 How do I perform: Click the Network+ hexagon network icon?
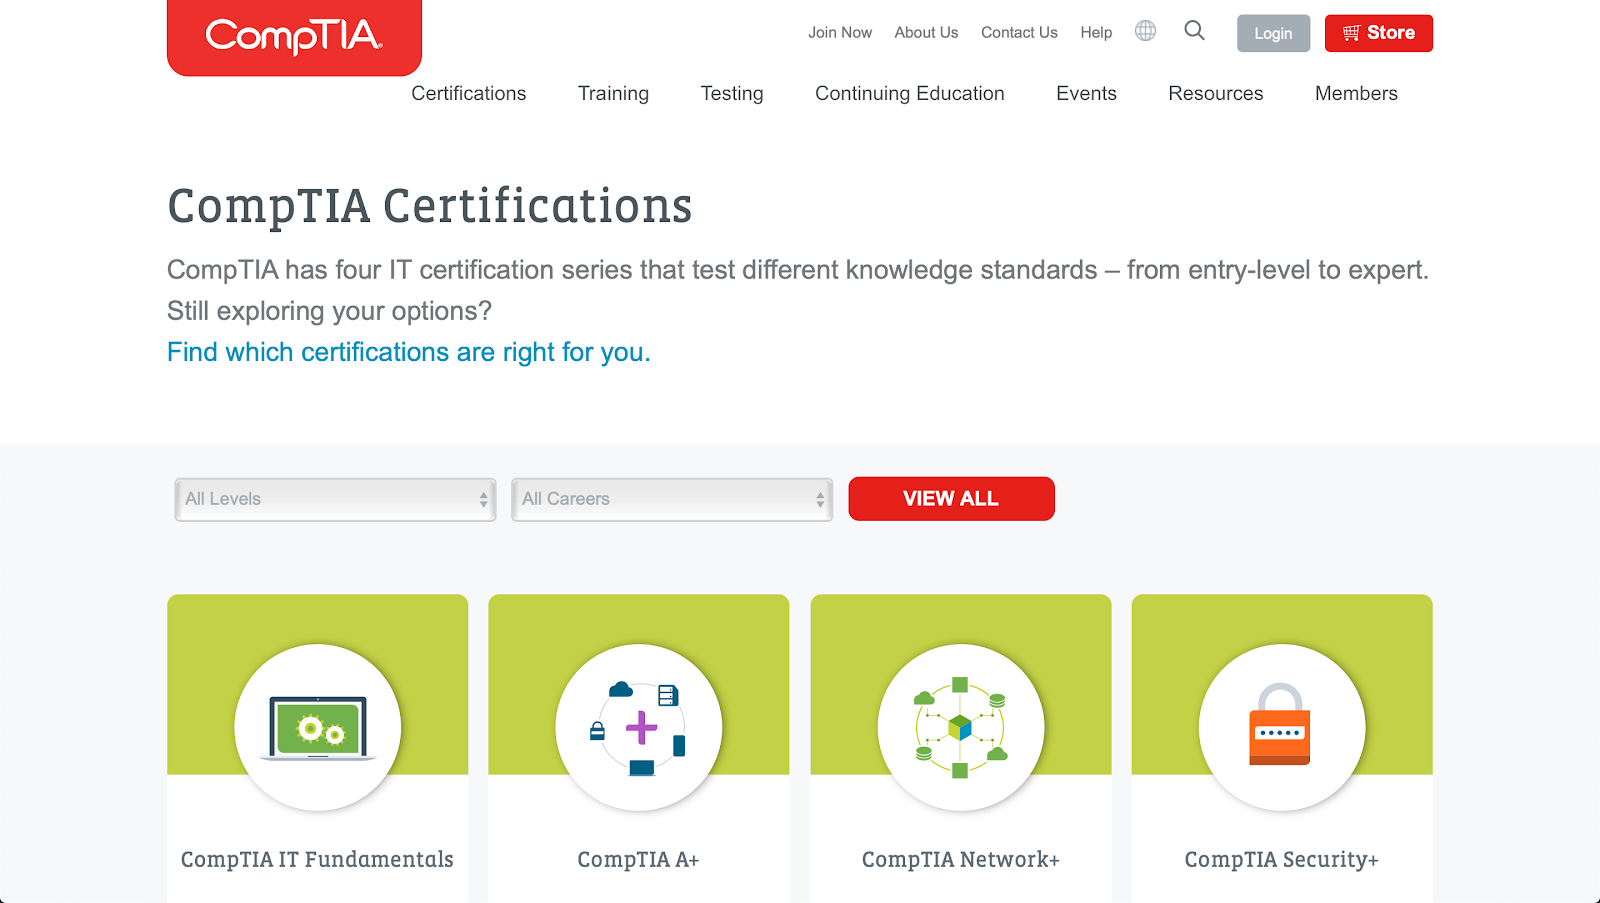point(961,727)
